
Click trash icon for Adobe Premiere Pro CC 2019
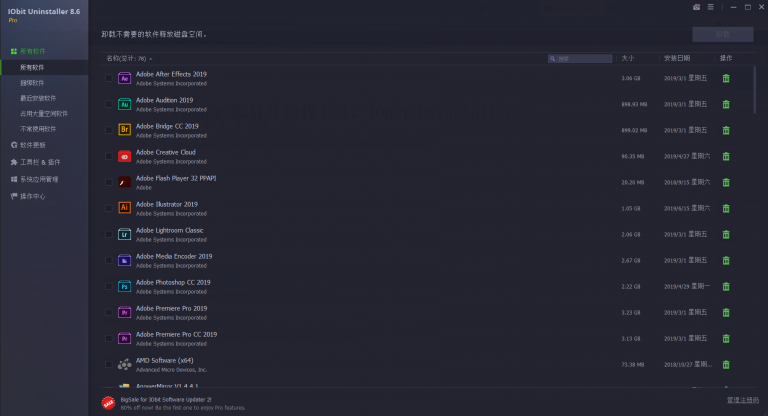(x=726, y=338)
